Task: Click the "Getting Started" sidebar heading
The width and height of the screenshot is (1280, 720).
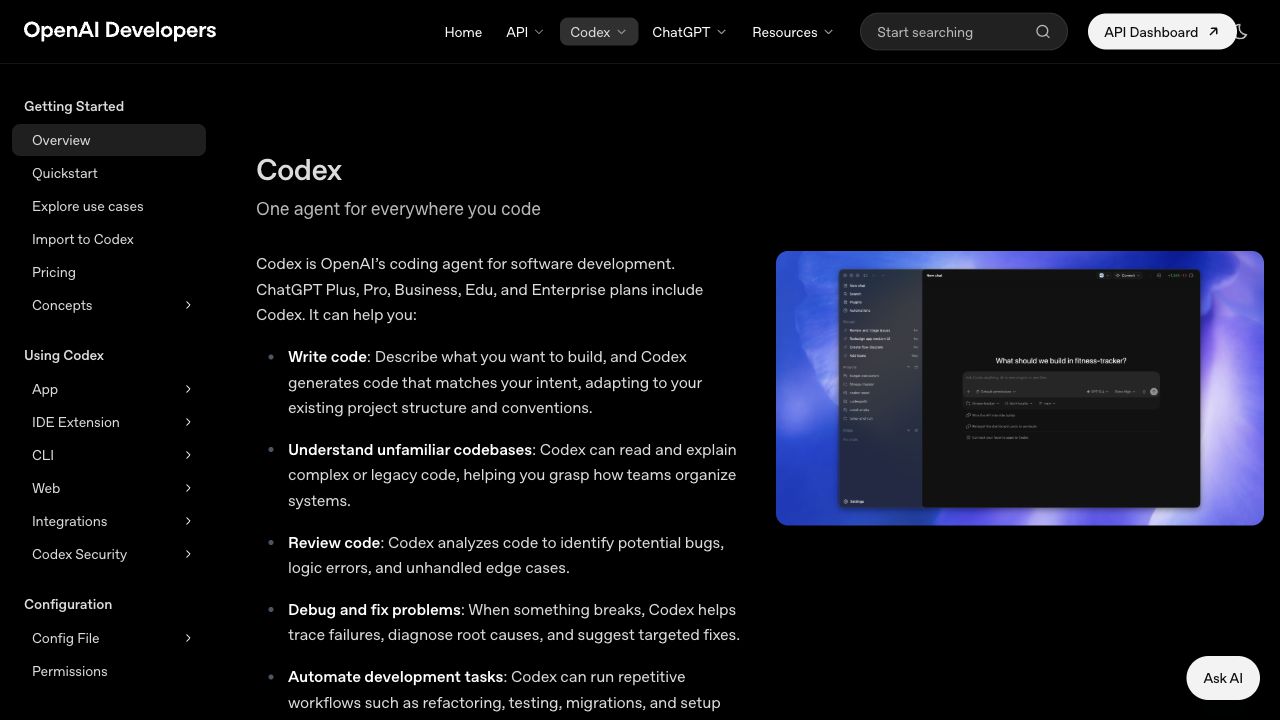Action: tap(74, 106)
